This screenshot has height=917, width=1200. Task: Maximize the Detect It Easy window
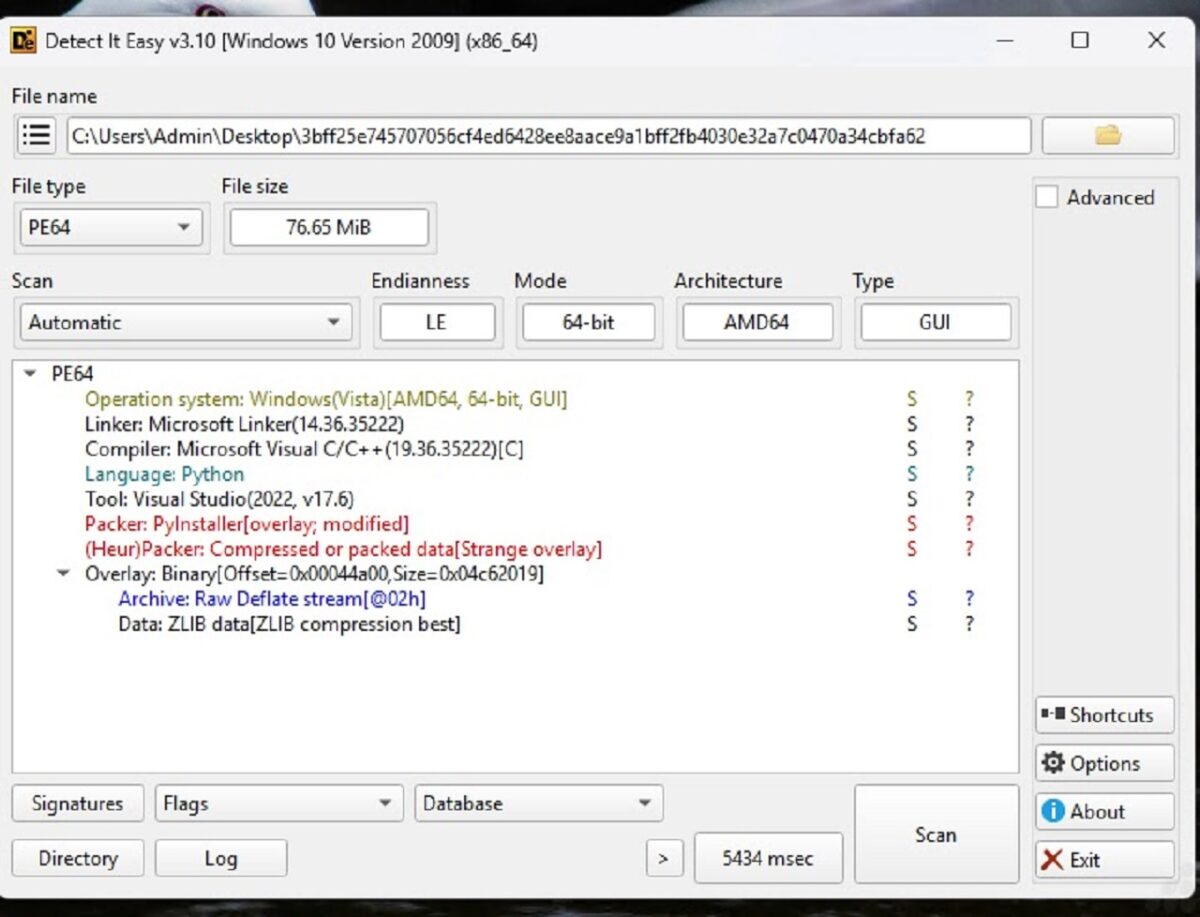[x=1080, y=41]
